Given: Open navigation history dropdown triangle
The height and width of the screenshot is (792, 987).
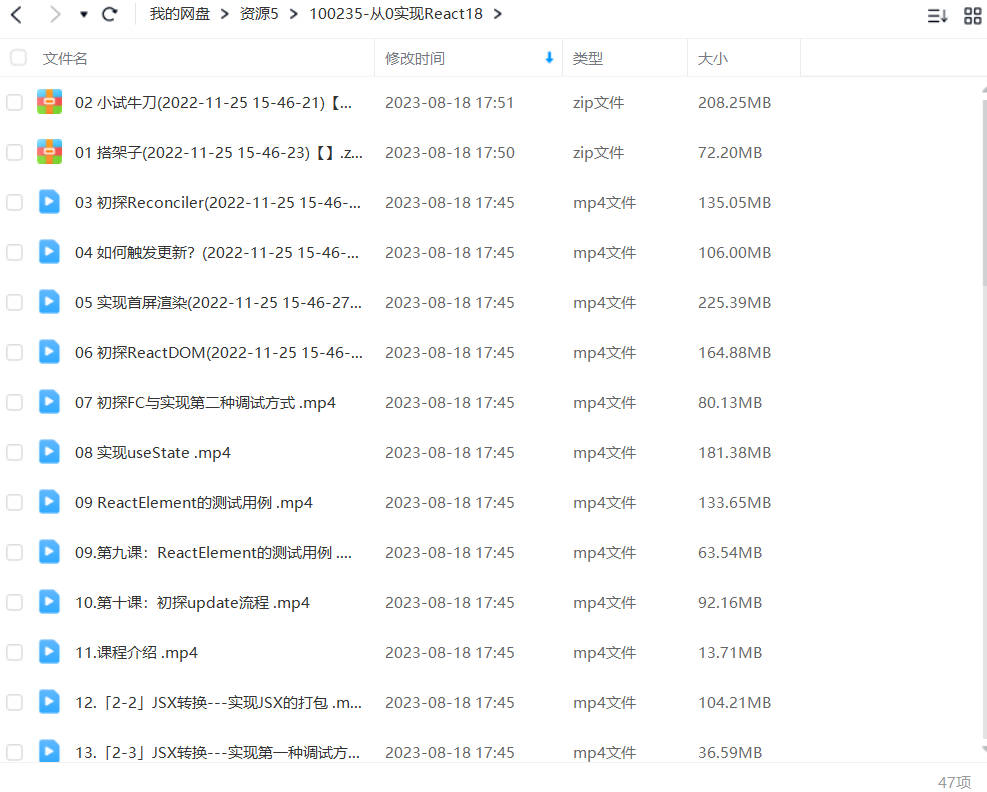Looking at the screenshot, I should tap(84, 14).
